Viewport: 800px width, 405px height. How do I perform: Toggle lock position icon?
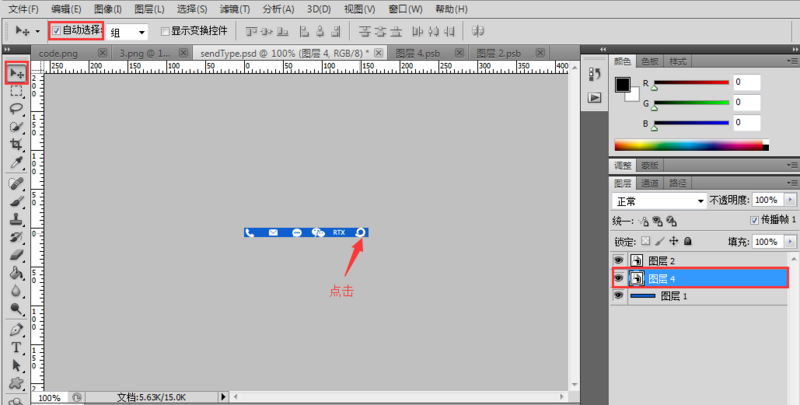click(673, 241)
